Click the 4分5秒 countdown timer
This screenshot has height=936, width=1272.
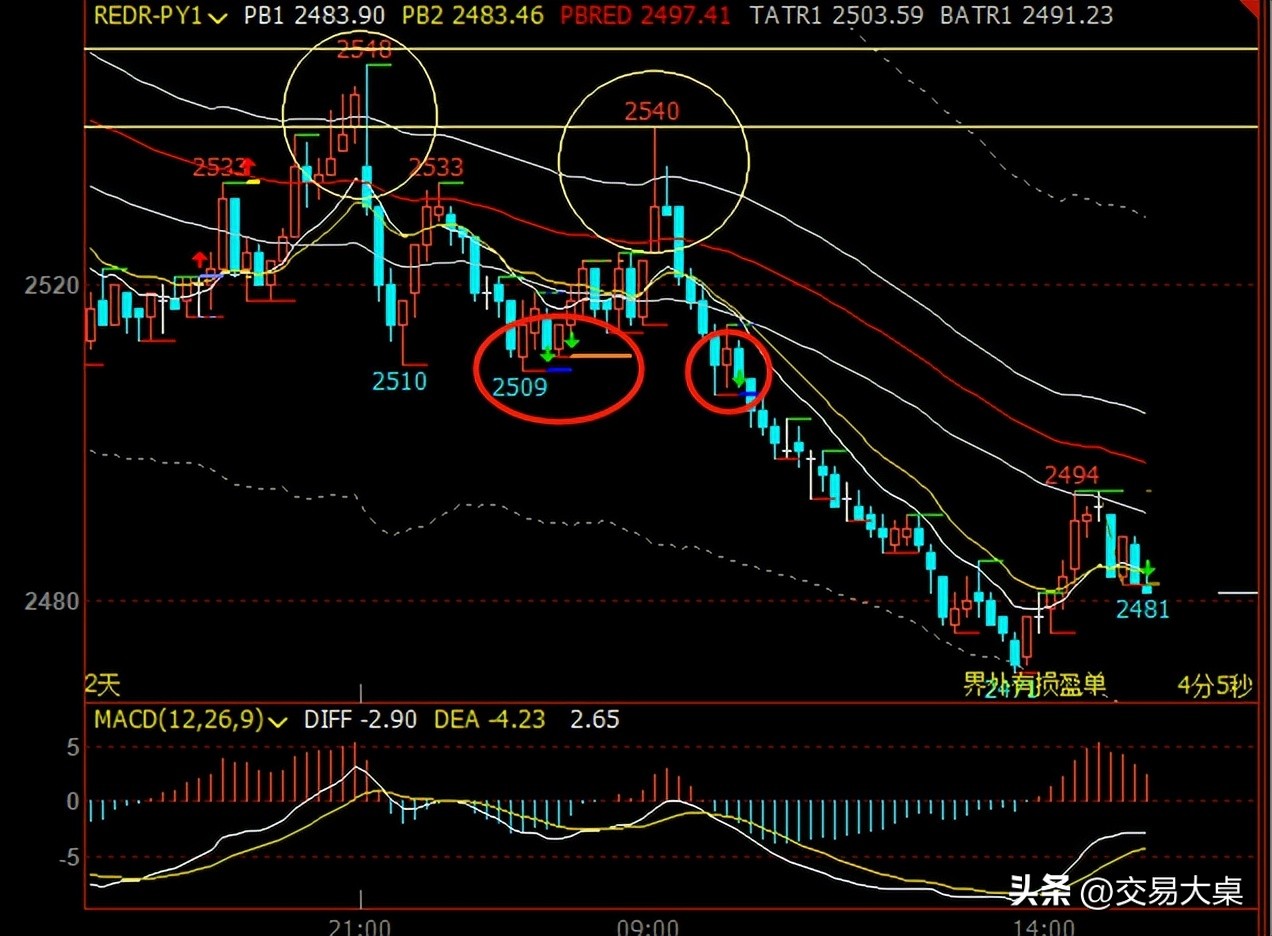(x=1214, y=686)
